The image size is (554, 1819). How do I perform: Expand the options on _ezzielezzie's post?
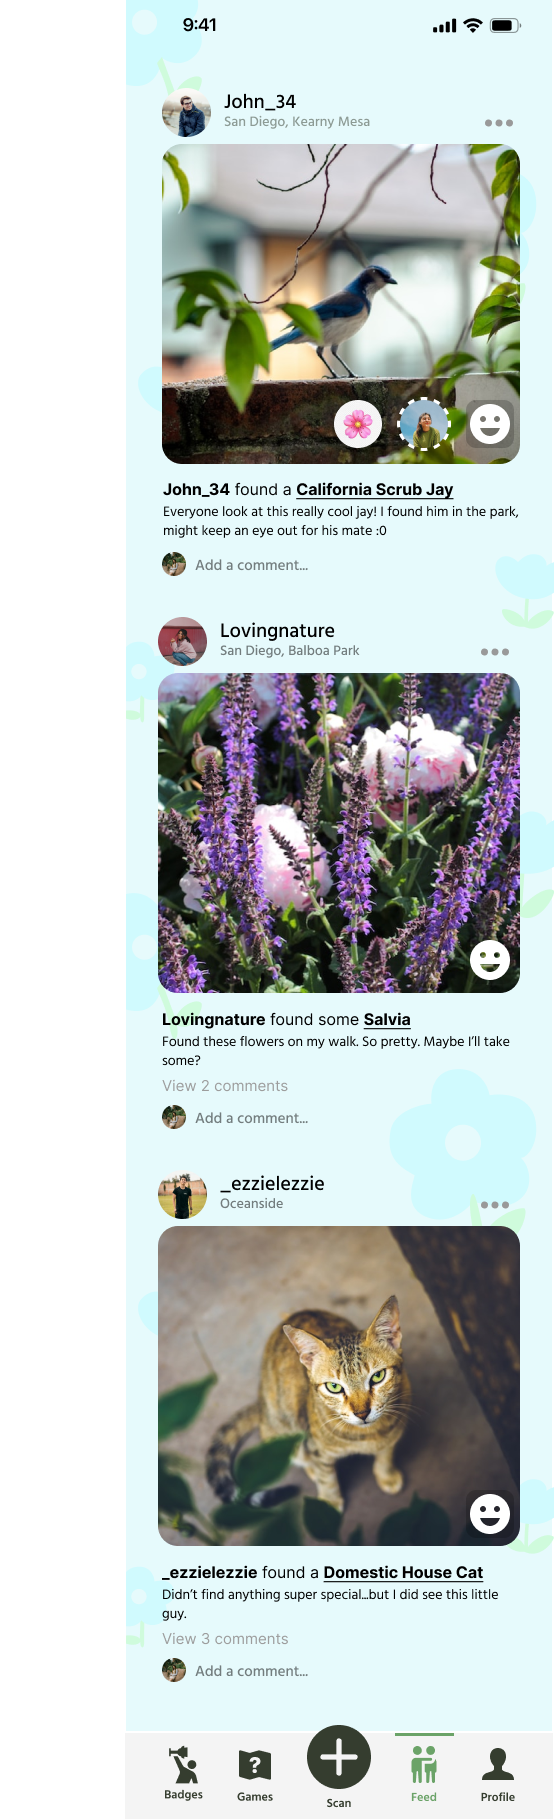pyautogui.click(x=495, y=1205)
